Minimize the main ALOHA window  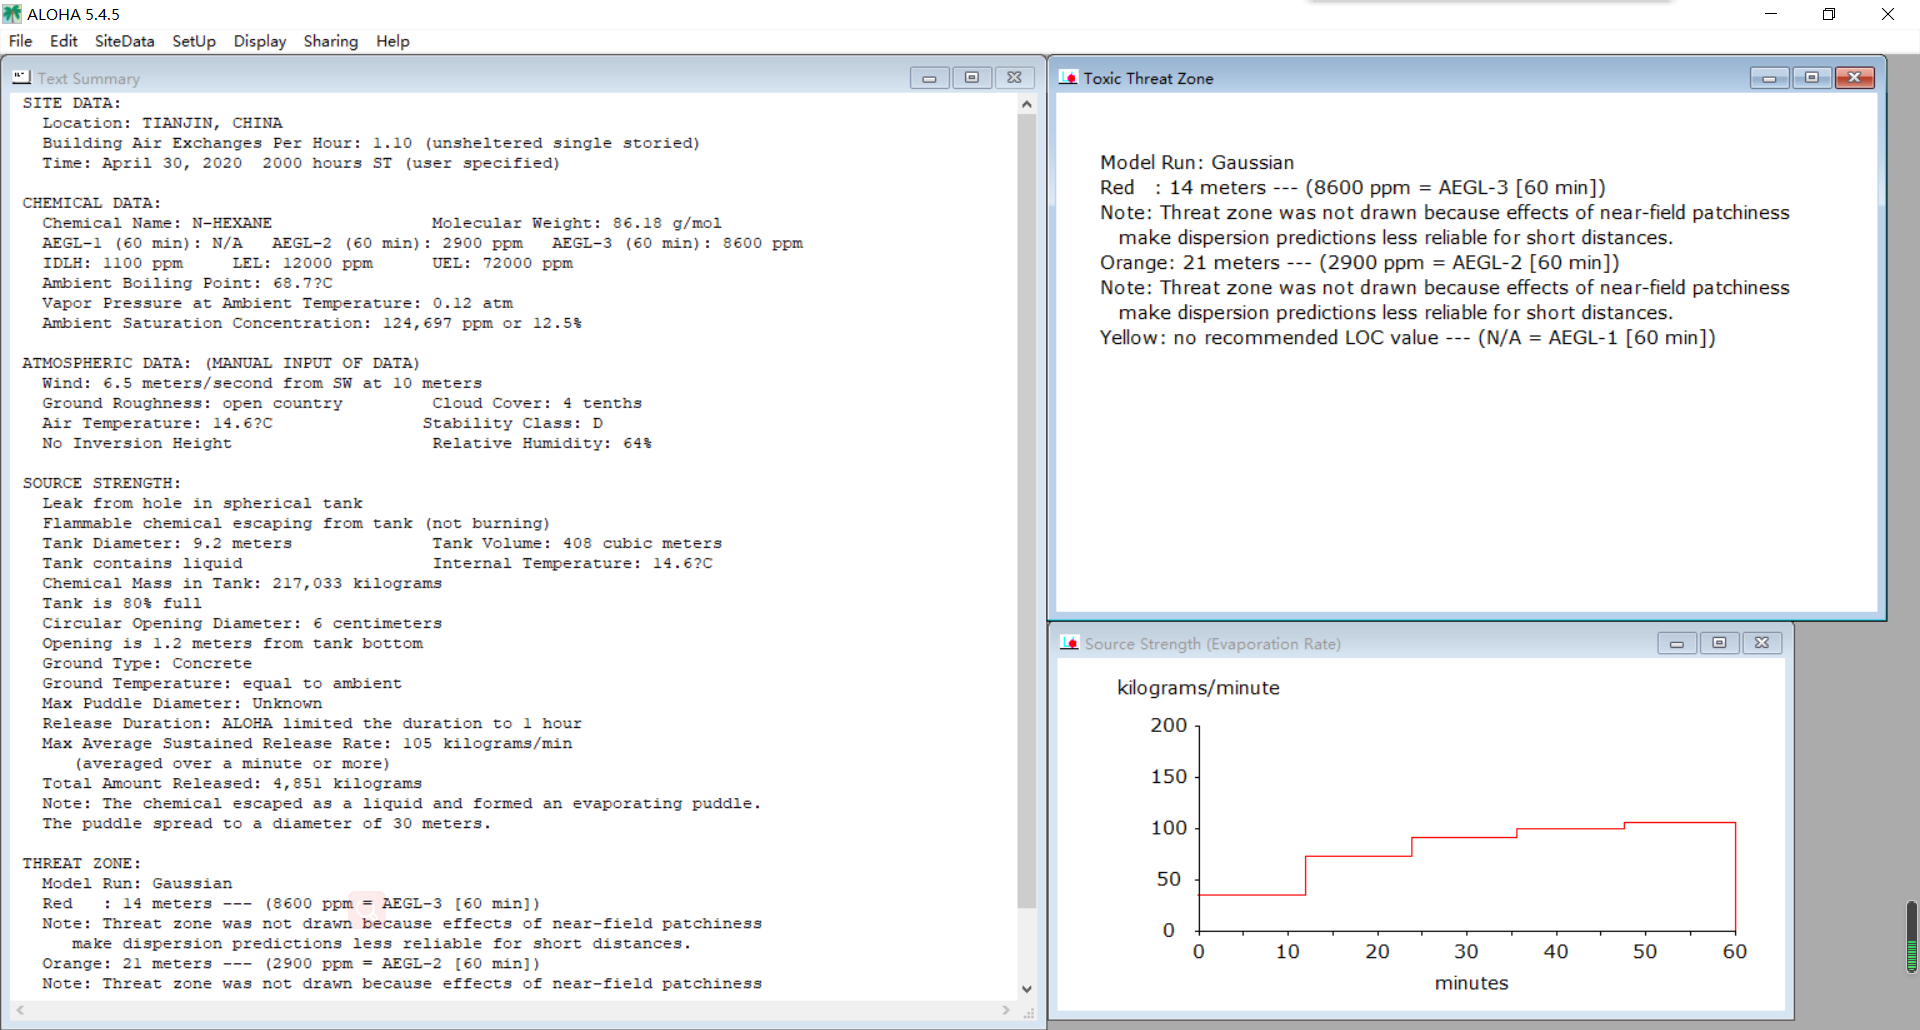(1770, 14)
